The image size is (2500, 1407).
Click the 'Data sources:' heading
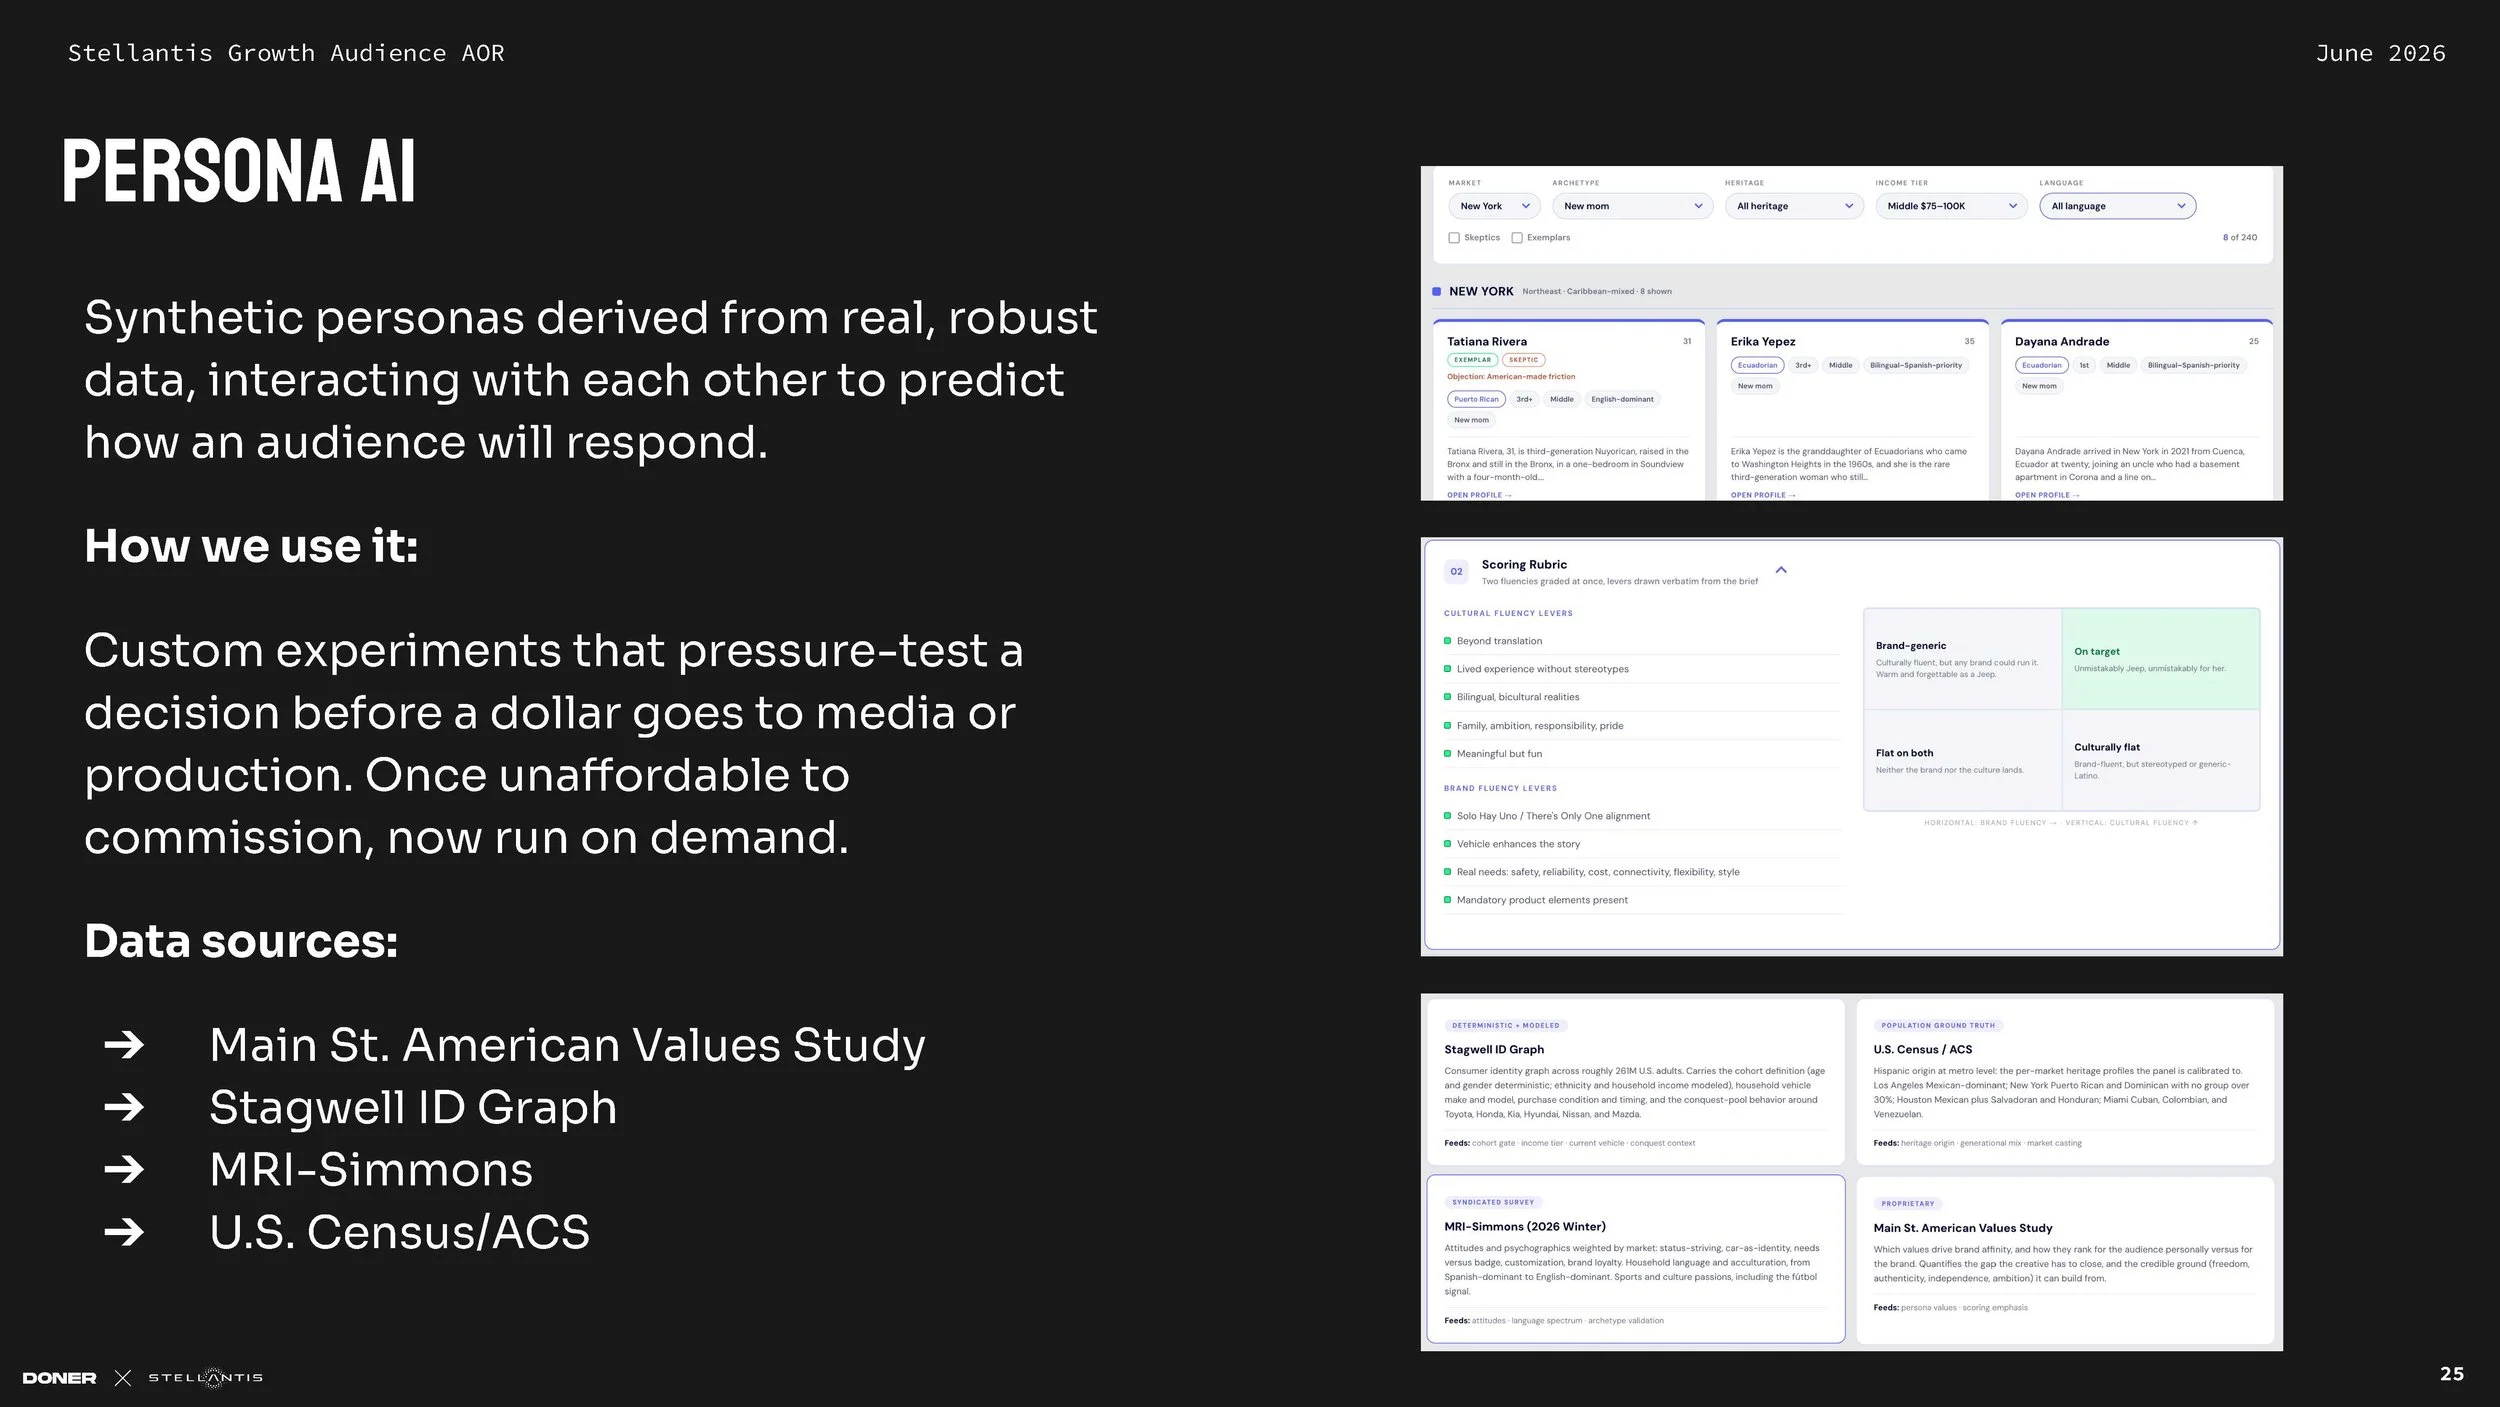[241, 942]
